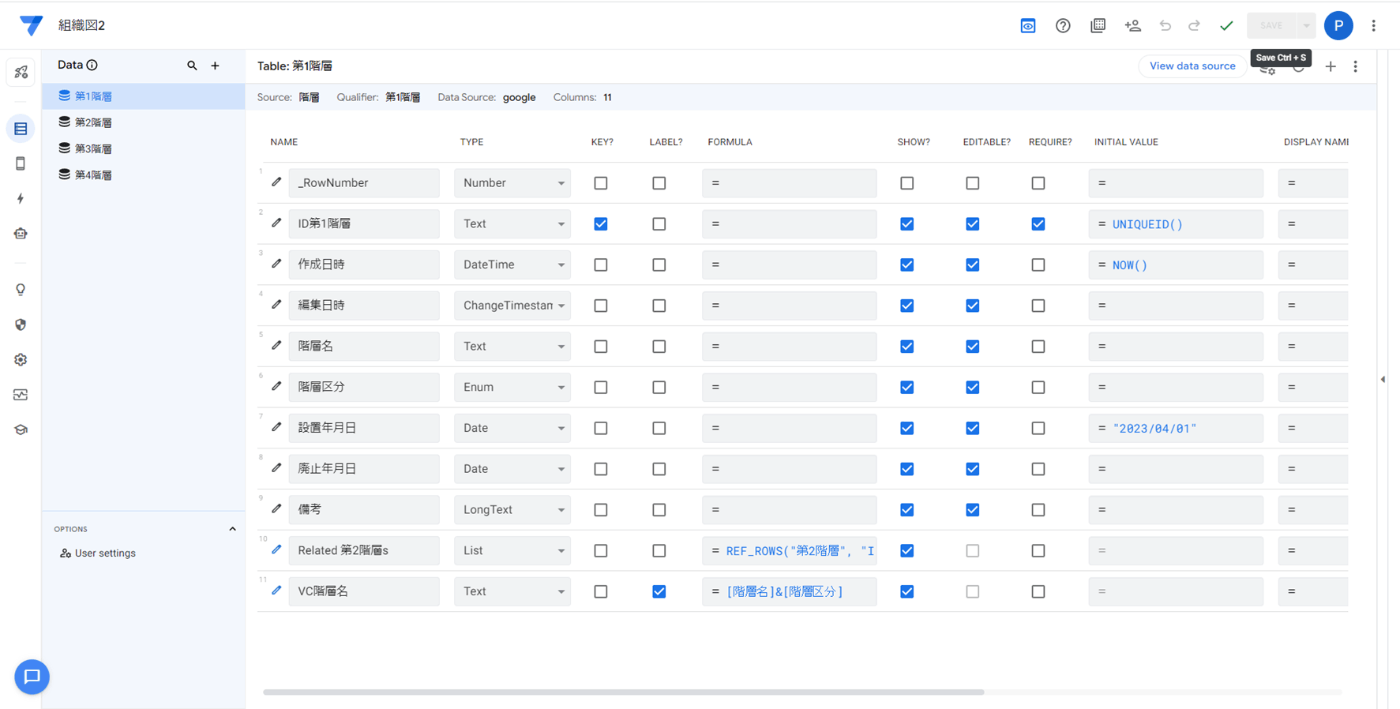
Task: Open the Security shield section
Action: click(21, 325)
